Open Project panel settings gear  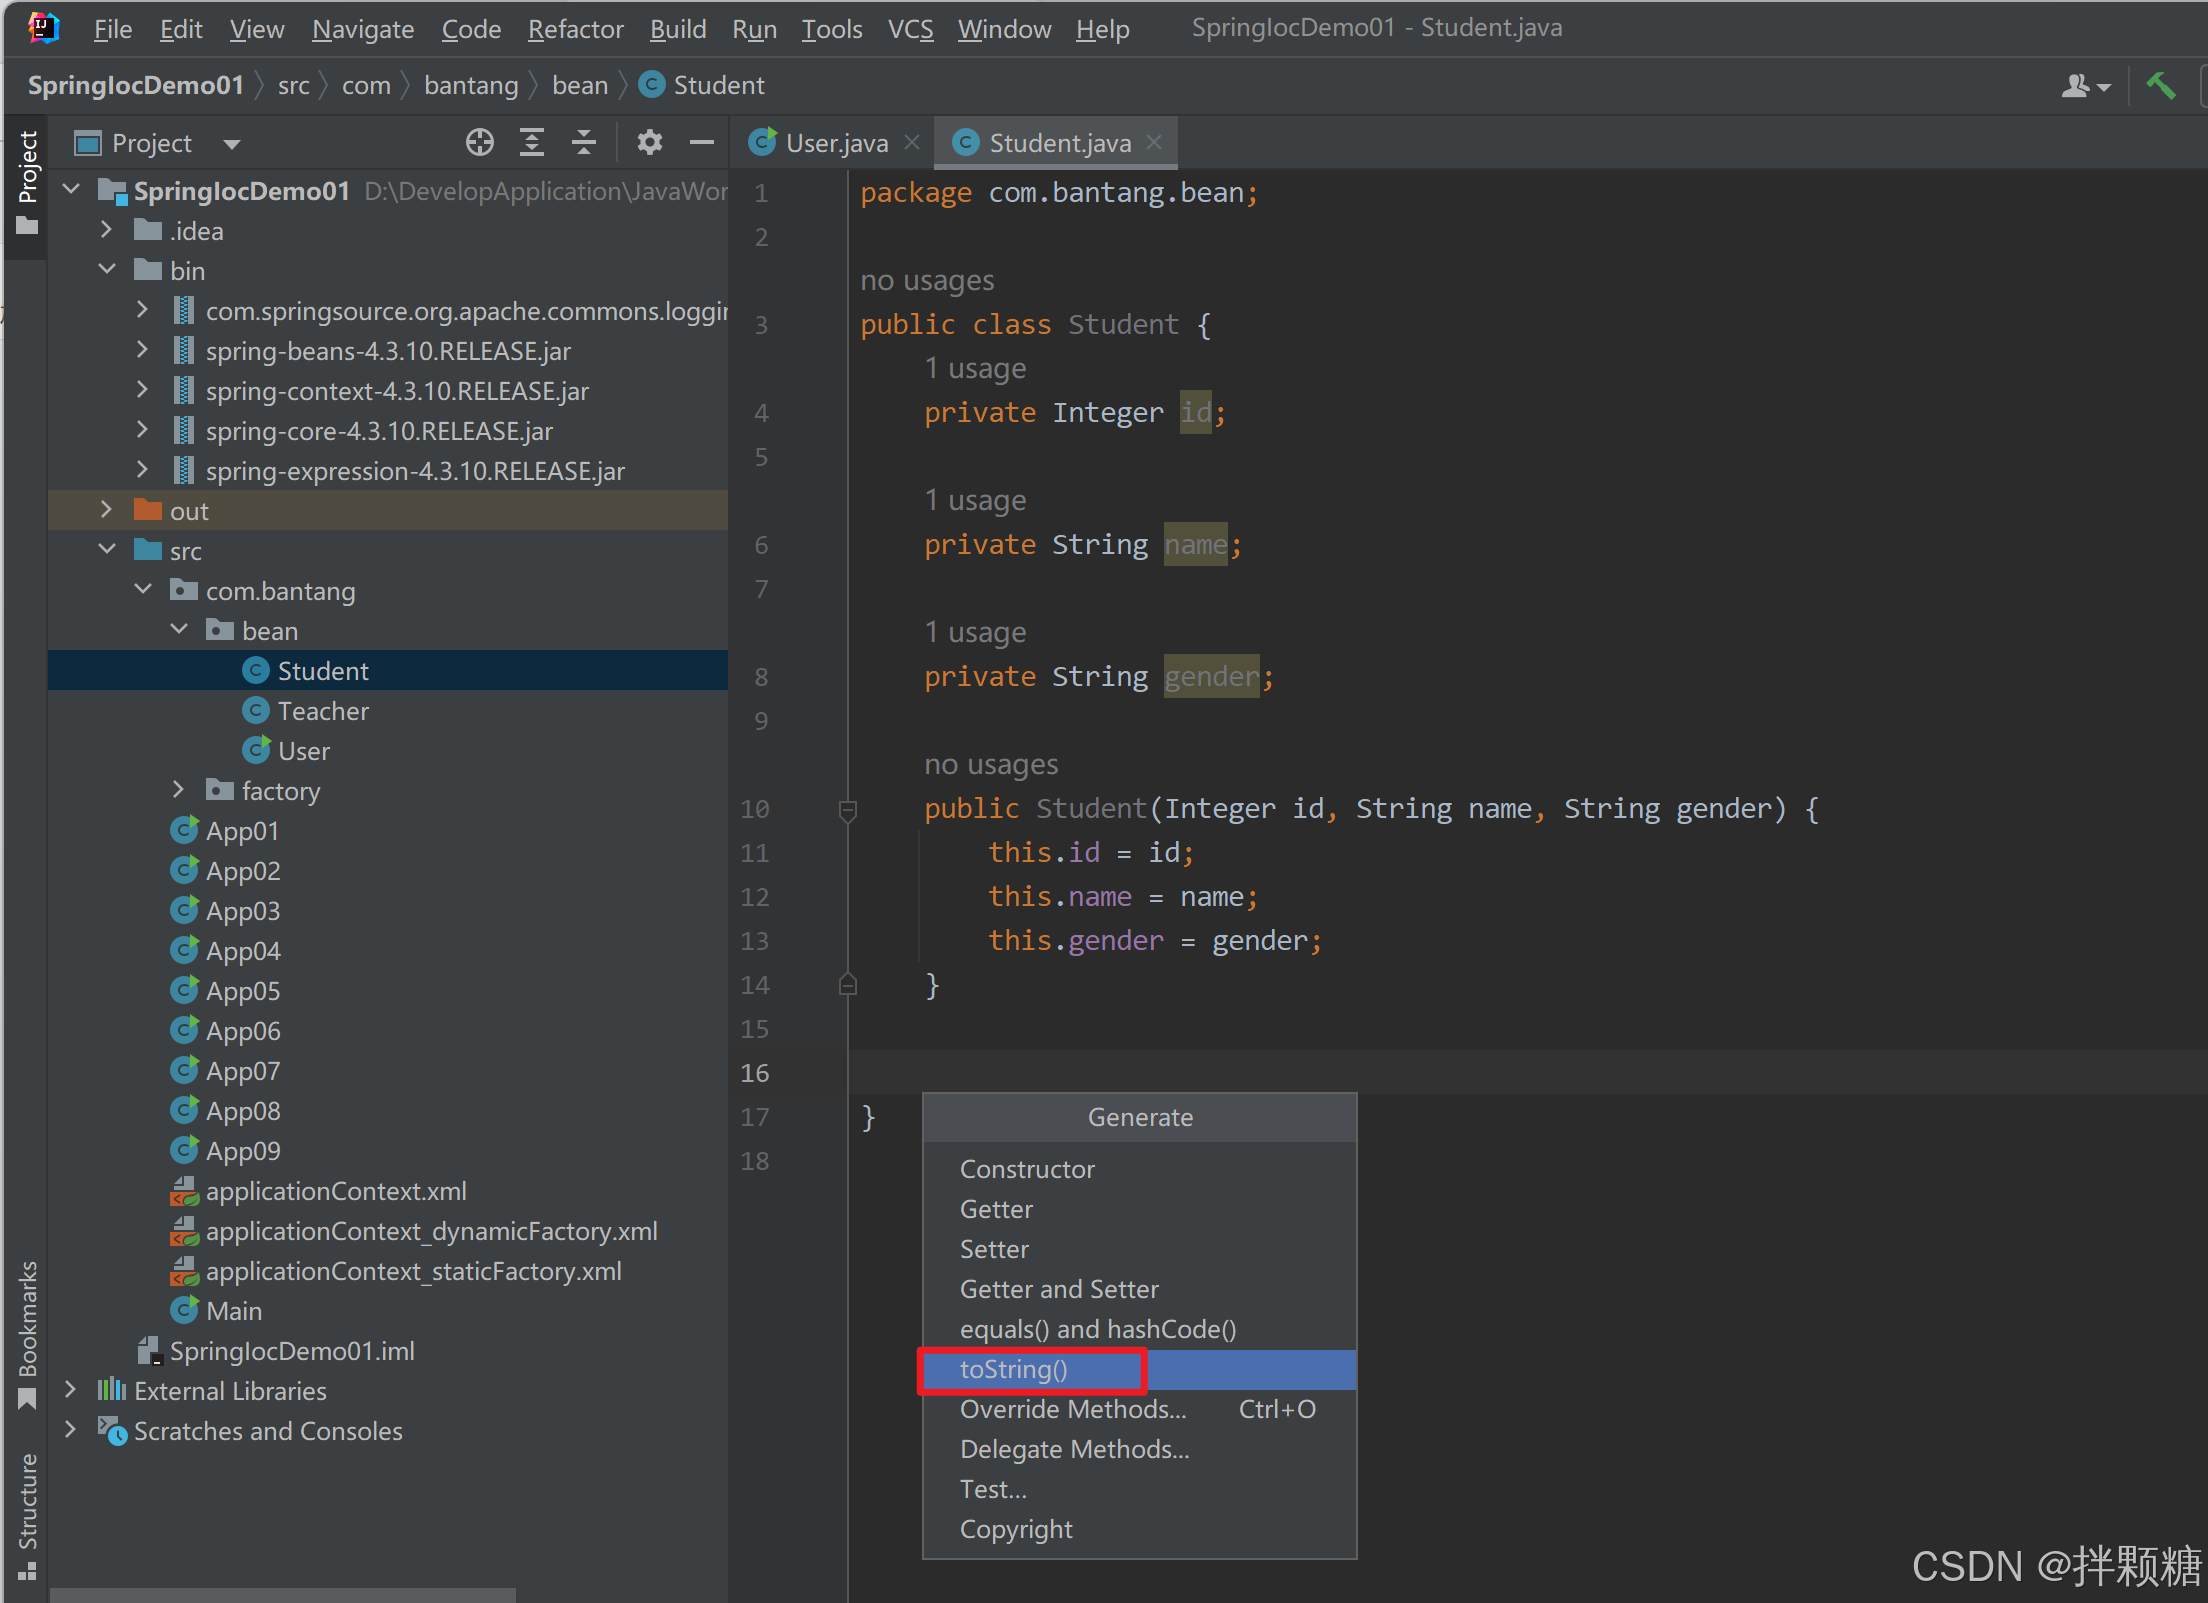click(650, 143)
